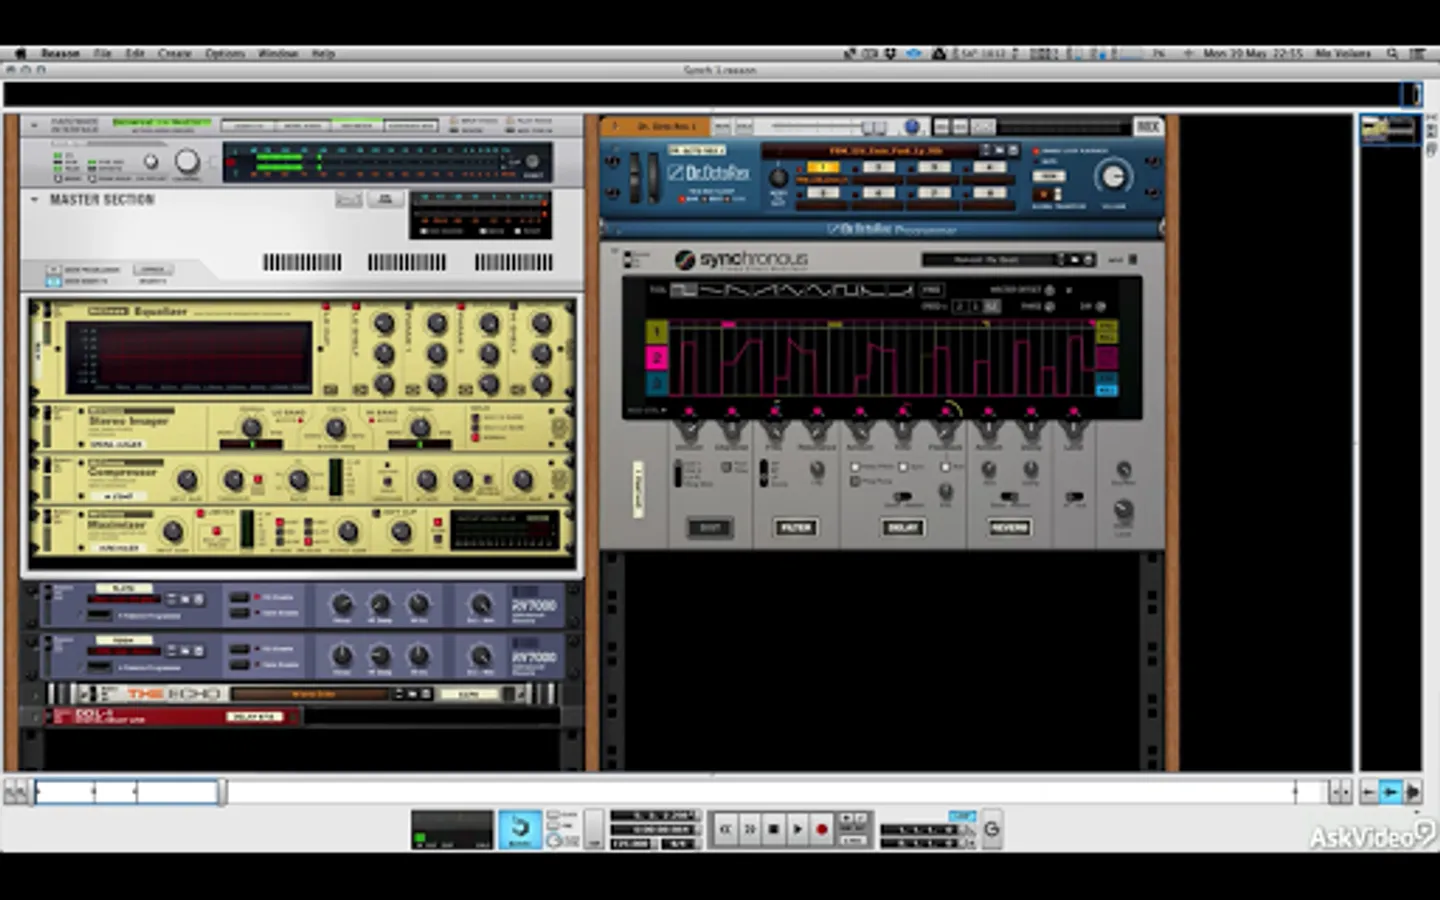Click the large knob on Hardware Interface

pos(187,161)
